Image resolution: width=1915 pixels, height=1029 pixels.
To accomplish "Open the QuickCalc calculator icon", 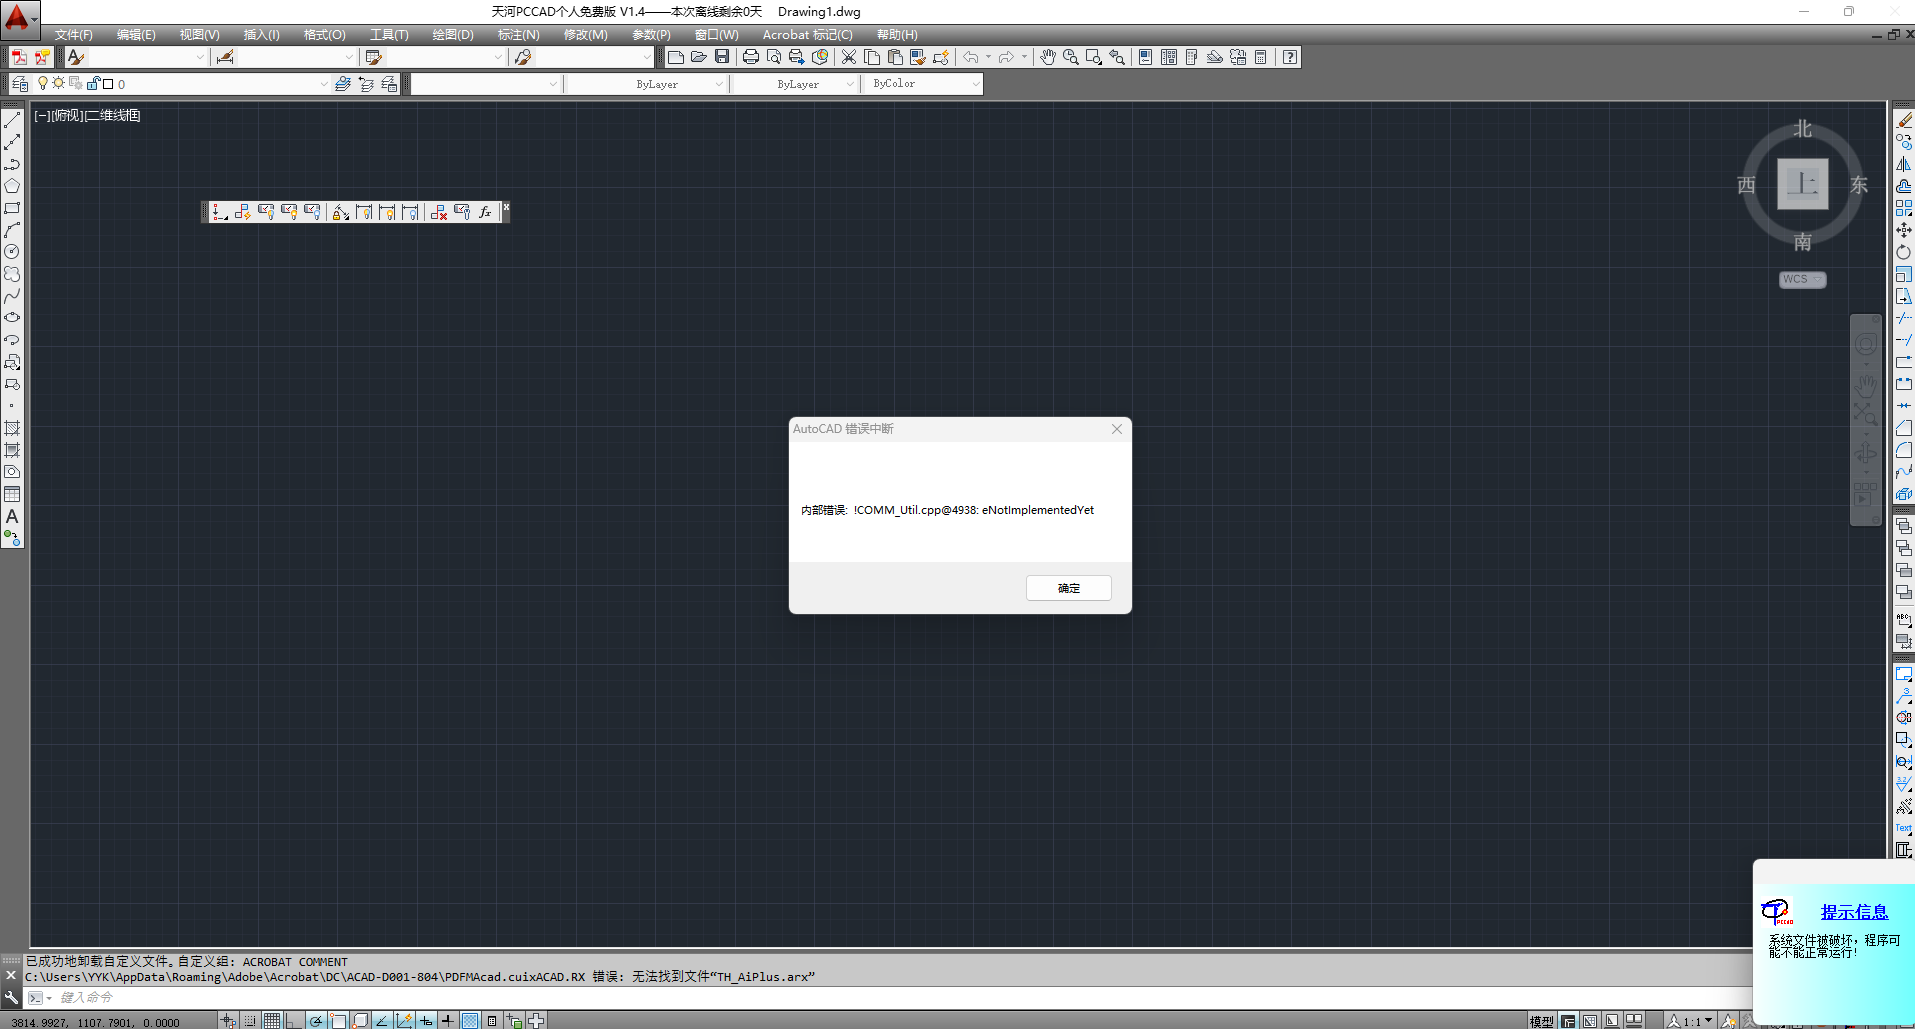I will tap(1260, 57).
